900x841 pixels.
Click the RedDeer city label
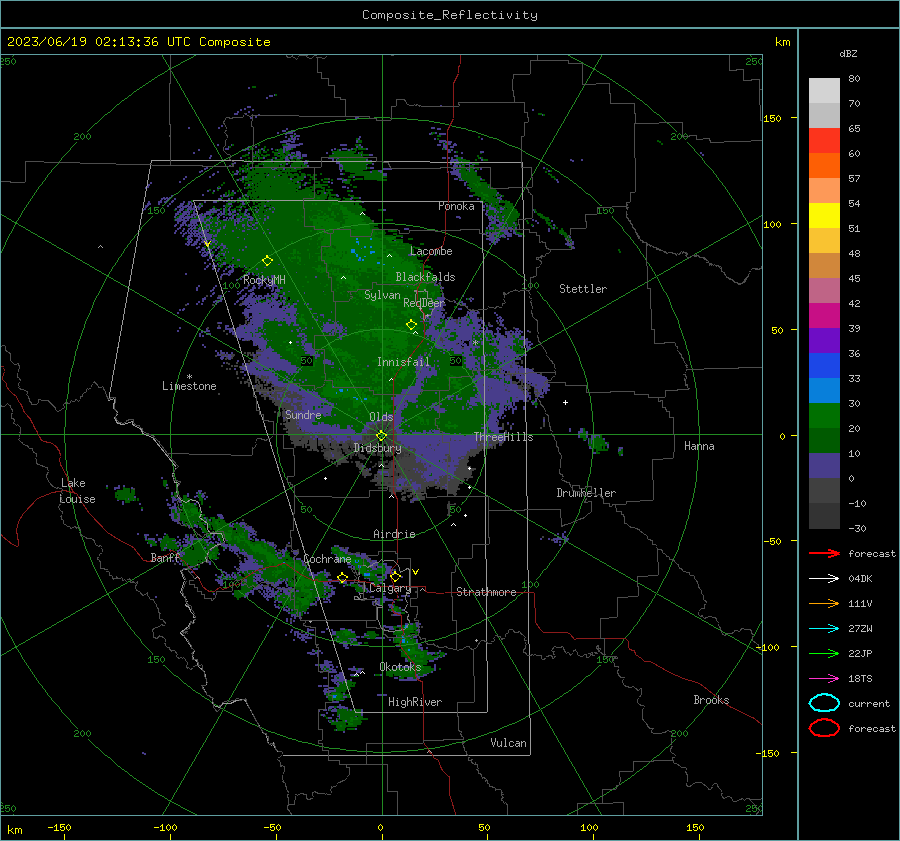[x=424, y=303]
